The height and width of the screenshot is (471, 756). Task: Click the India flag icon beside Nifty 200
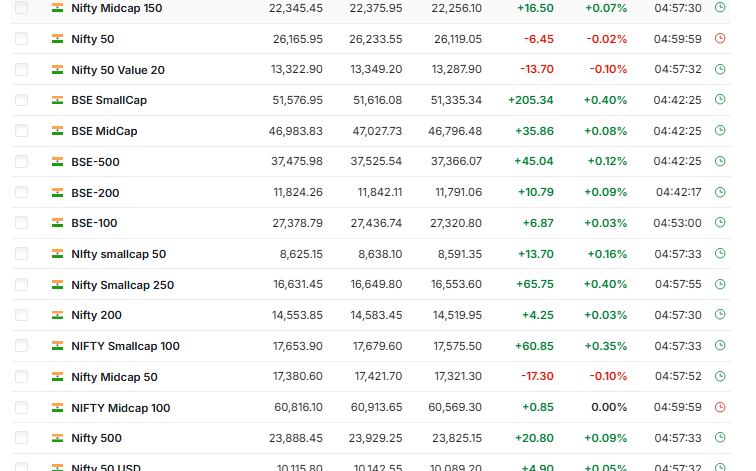point(57,315)
